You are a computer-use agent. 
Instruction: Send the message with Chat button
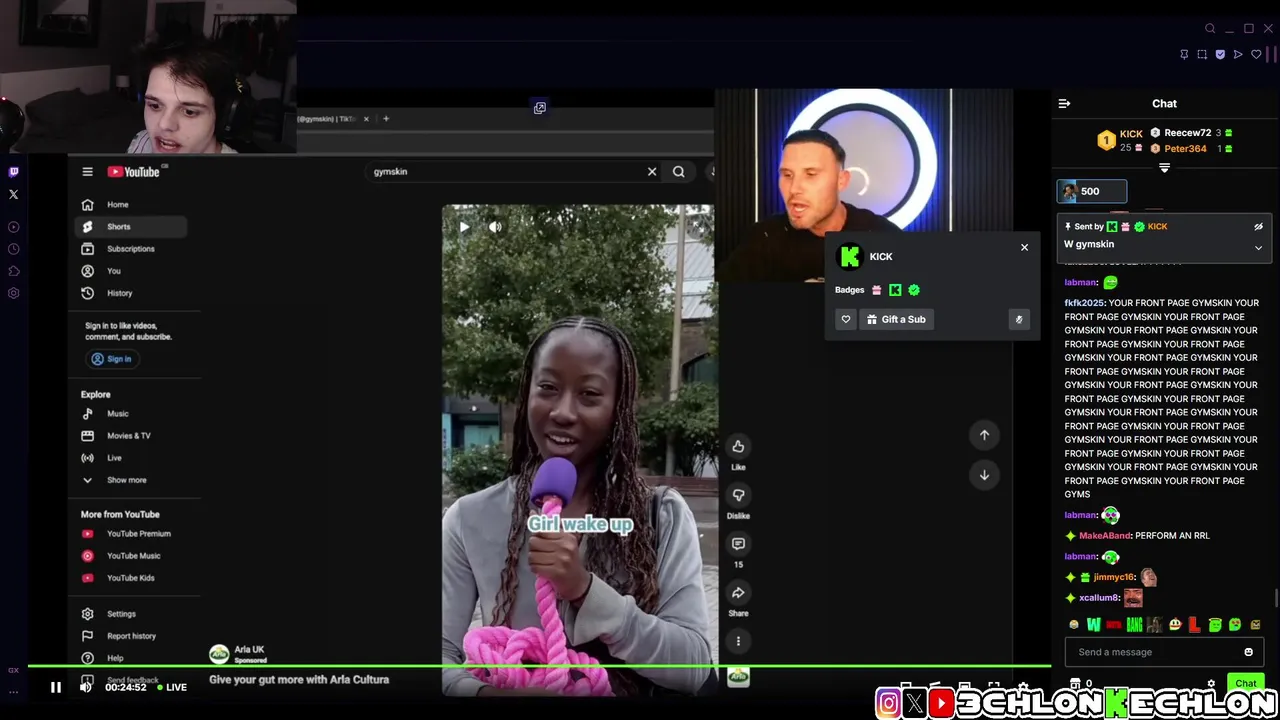pyautogui.click(x=1245, y=684)
